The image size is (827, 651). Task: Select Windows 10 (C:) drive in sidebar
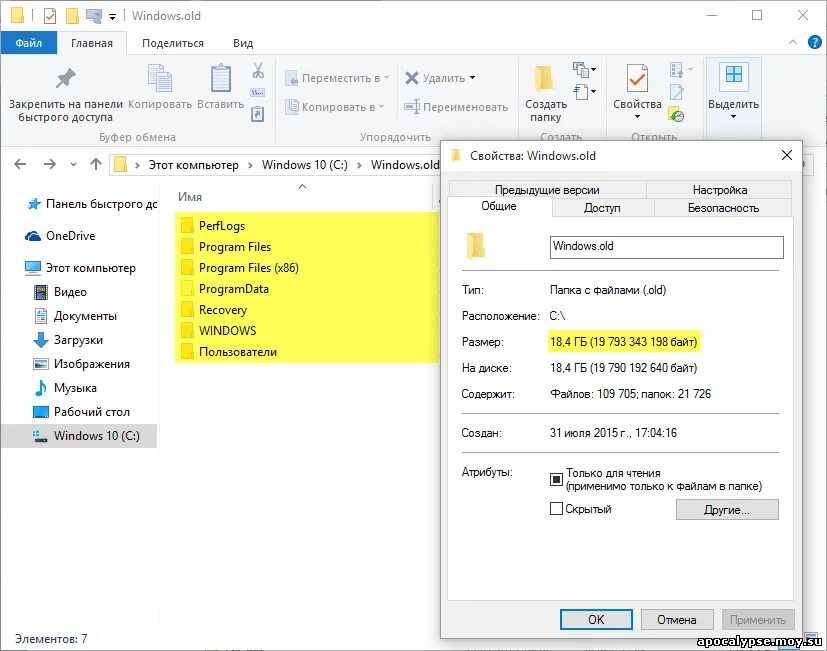coord(79,436)
